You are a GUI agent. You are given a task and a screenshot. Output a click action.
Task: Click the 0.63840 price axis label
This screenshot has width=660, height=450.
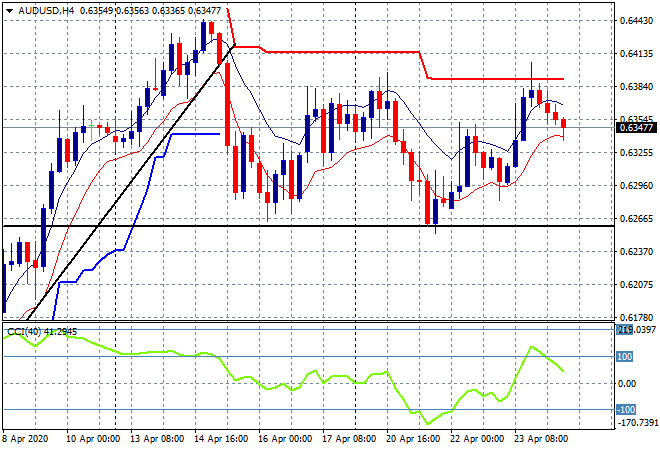point(636,86)
